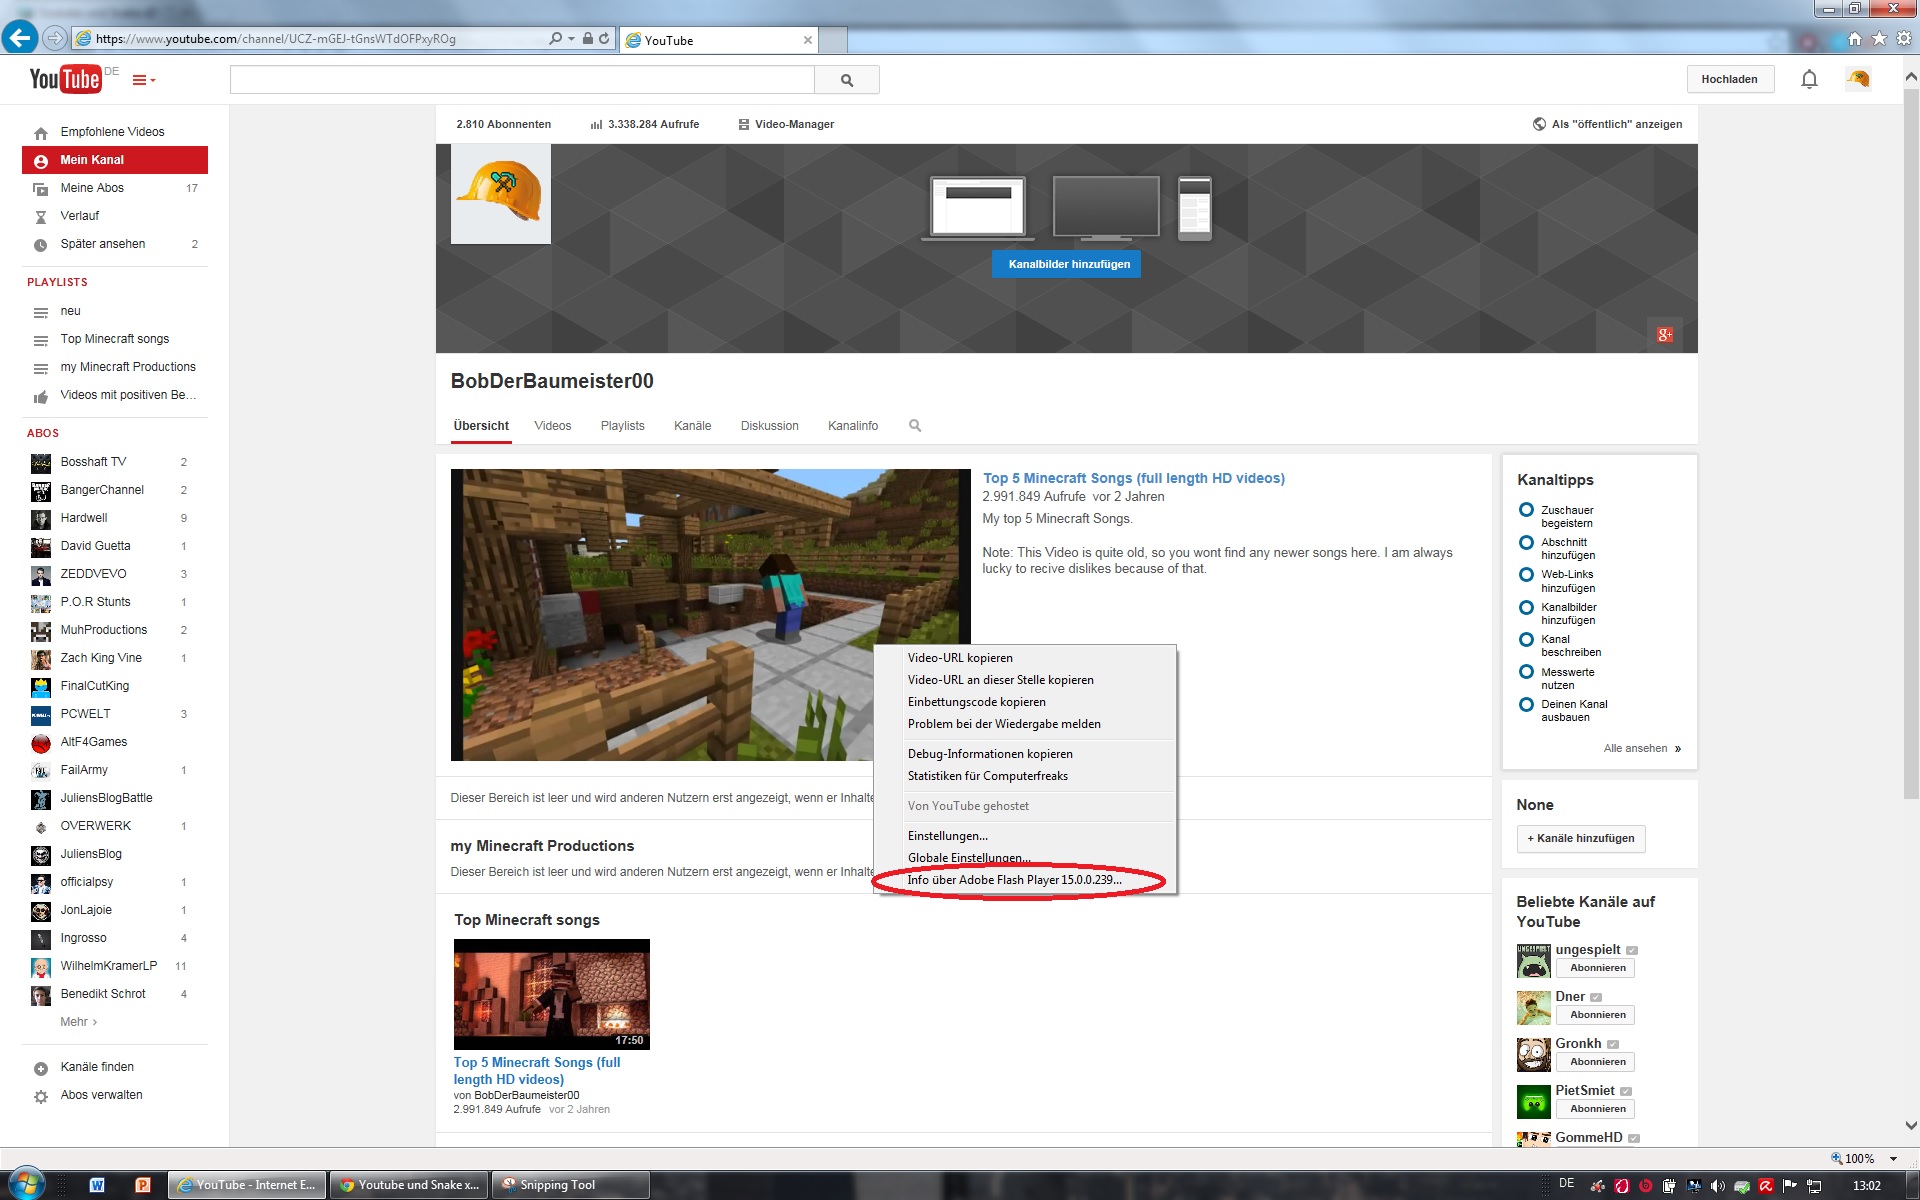Viewport: 1920px width, 1200px height.
Task: Click the search magnifier button
Action: click(846, 80)
